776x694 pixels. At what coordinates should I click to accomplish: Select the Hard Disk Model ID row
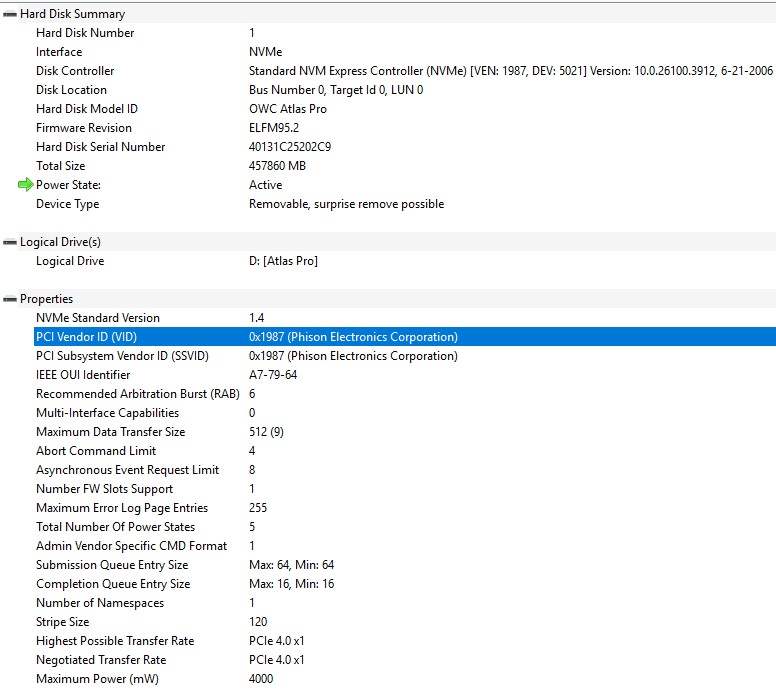(x=405, y=109)
